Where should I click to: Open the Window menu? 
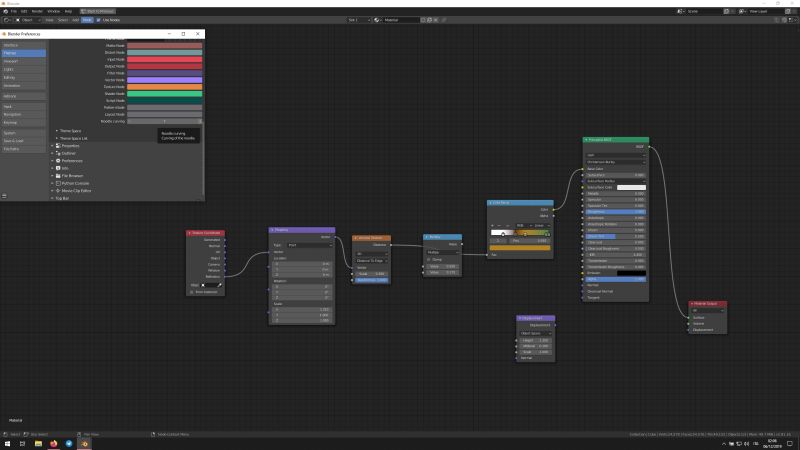coord(54,11)
